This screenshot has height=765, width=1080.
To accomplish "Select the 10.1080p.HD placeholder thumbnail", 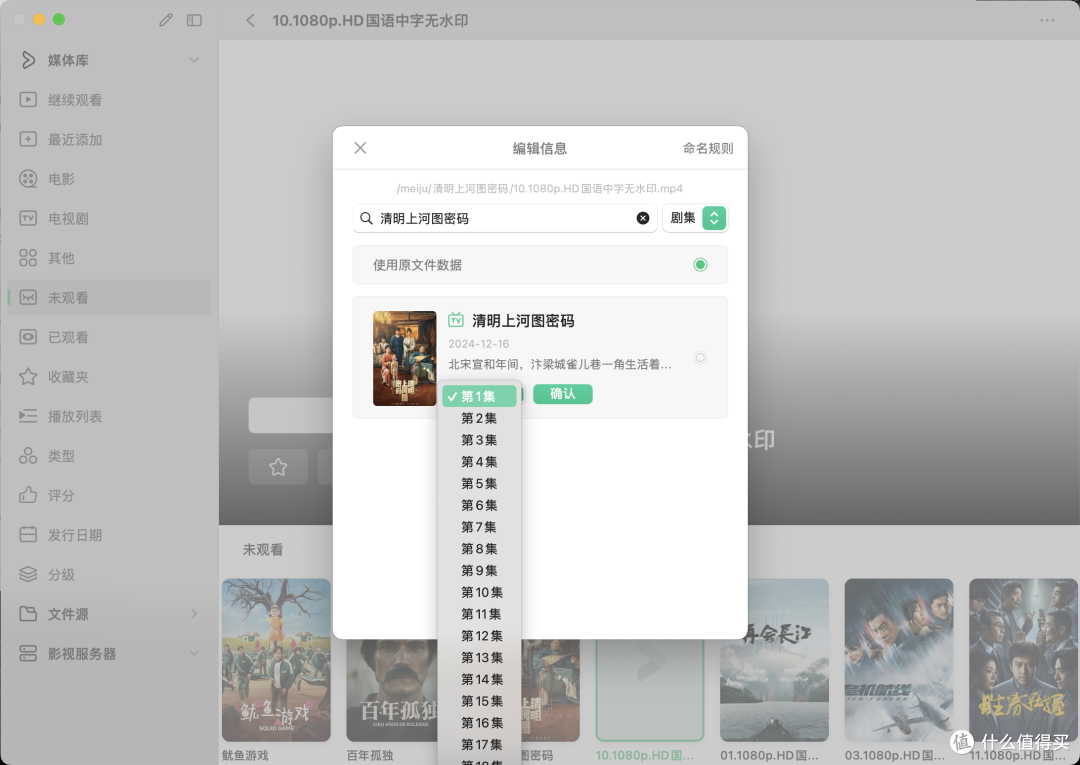I will click(x=650, y=689).
